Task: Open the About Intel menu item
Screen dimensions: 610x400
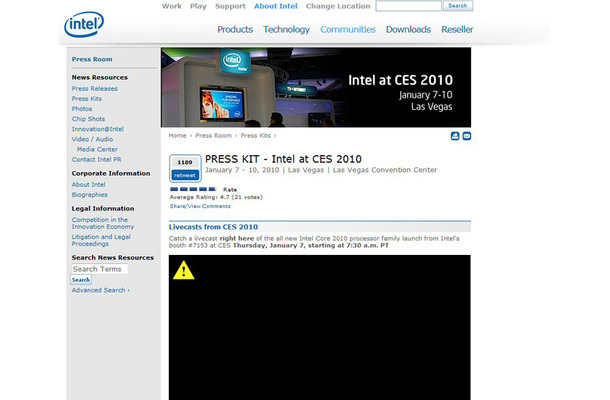Action: 276,6
